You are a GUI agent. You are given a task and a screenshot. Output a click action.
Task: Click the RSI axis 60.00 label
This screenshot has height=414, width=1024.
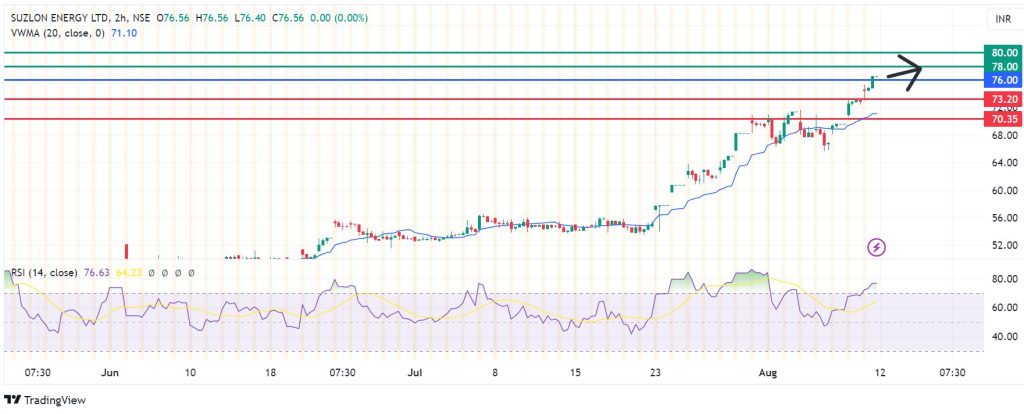pos(1004,308)
